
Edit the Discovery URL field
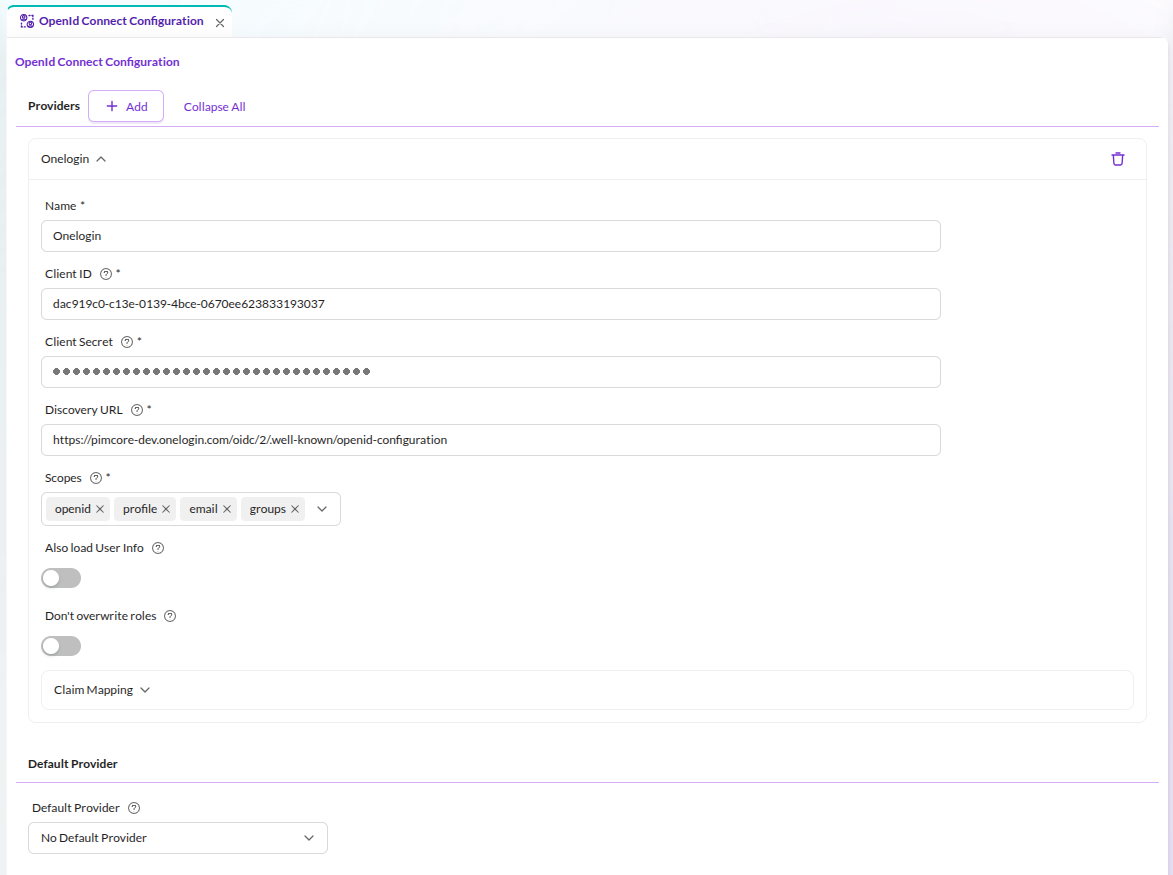point(491,440)
